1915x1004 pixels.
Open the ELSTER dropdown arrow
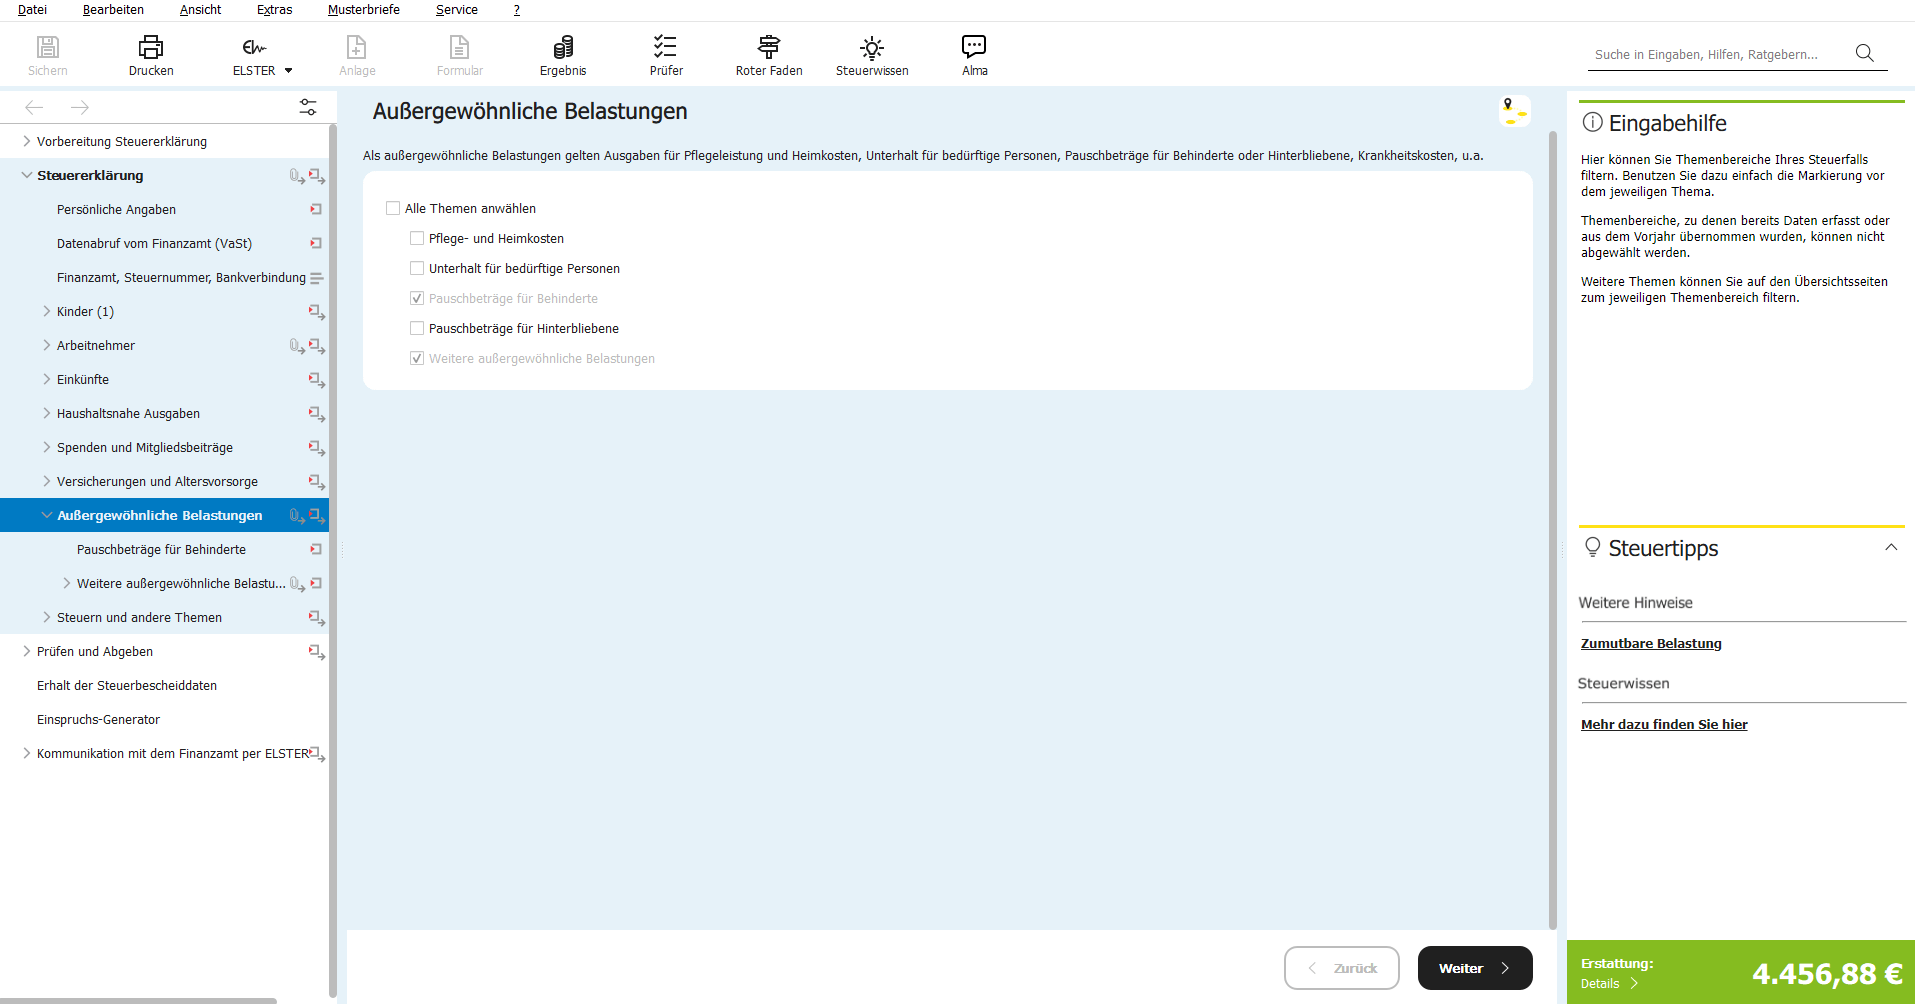[289, 71]
